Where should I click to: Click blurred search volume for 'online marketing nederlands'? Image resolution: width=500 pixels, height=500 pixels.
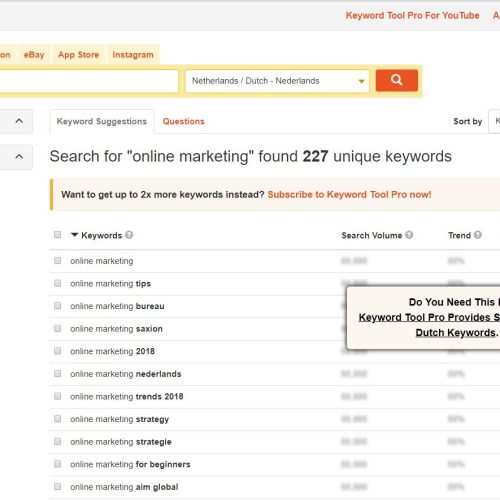(x=354, y=374)
